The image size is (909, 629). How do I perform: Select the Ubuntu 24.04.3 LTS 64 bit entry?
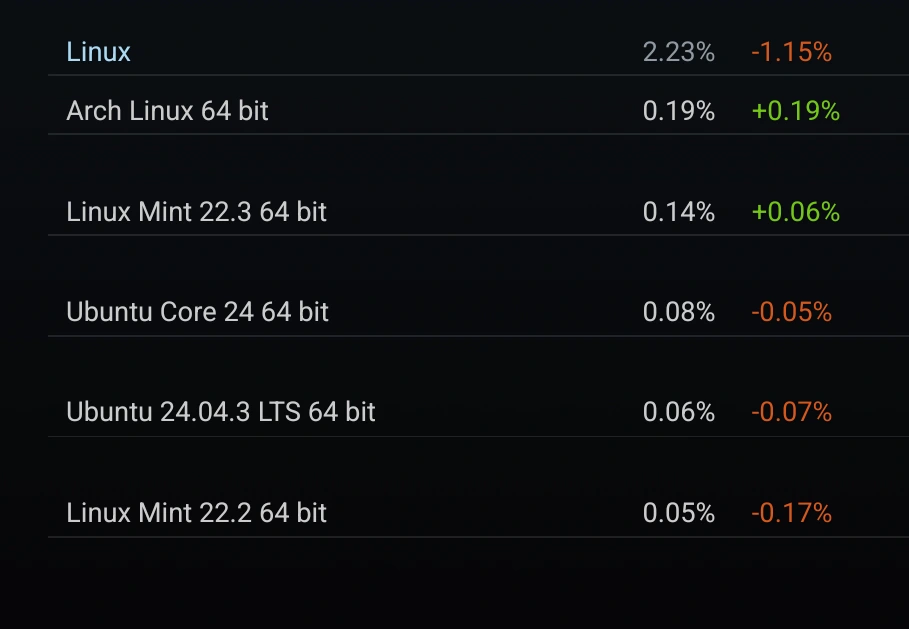pos(220,412)
